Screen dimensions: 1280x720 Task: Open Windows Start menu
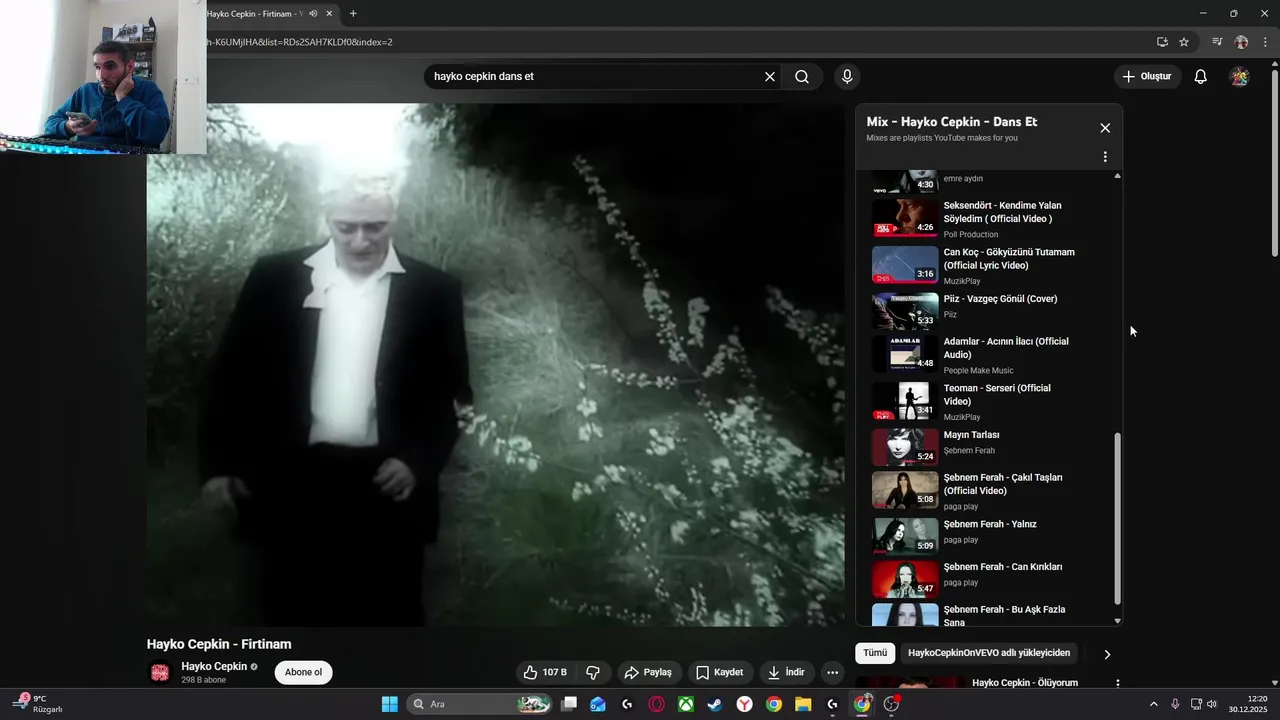[389, 704]
